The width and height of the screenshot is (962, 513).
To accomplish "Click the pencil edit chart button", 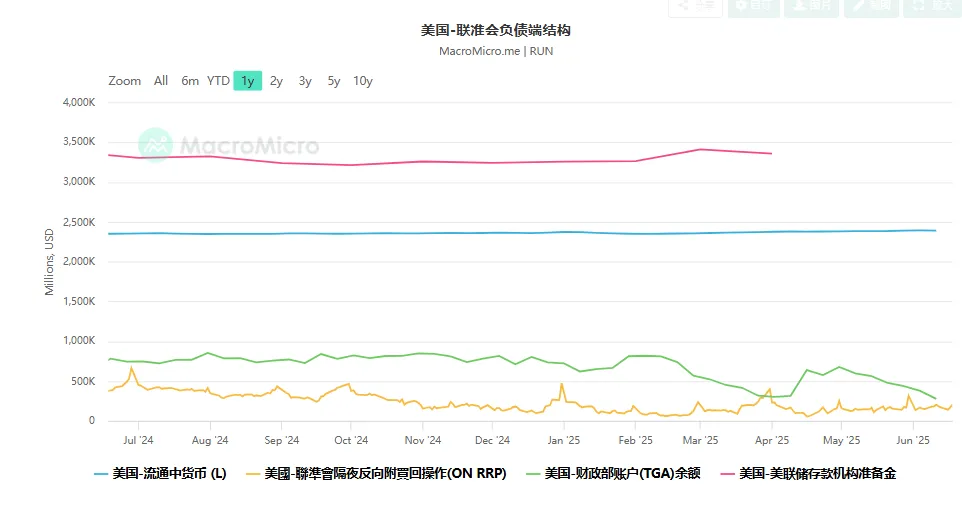I will pos(871,6).
